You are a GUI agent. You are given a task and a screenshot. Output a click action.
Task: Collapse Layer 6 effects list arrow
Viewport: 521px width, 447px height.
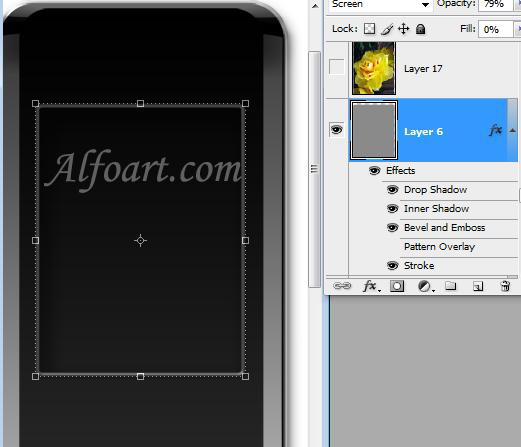pos(512,131)
